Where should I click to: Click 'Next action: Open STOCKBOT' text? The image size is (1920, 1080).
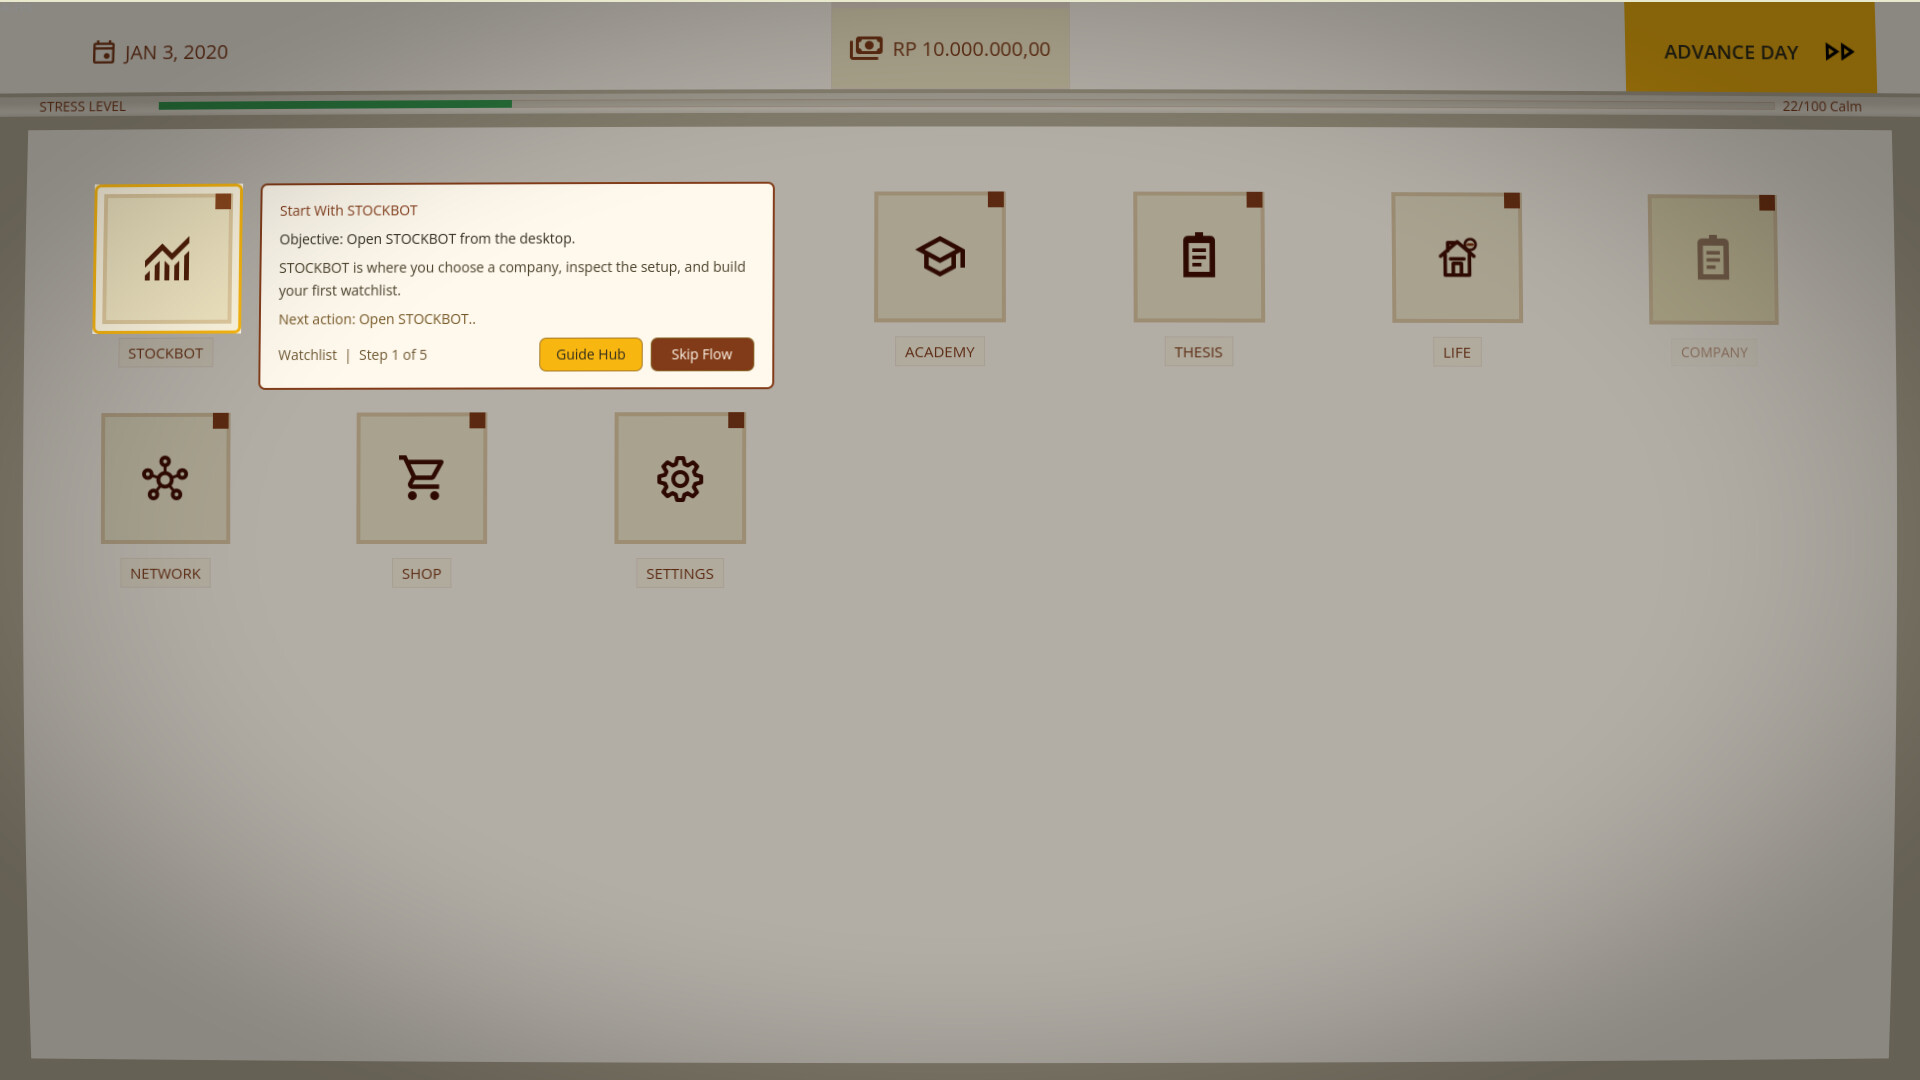[x=377, y=319]
